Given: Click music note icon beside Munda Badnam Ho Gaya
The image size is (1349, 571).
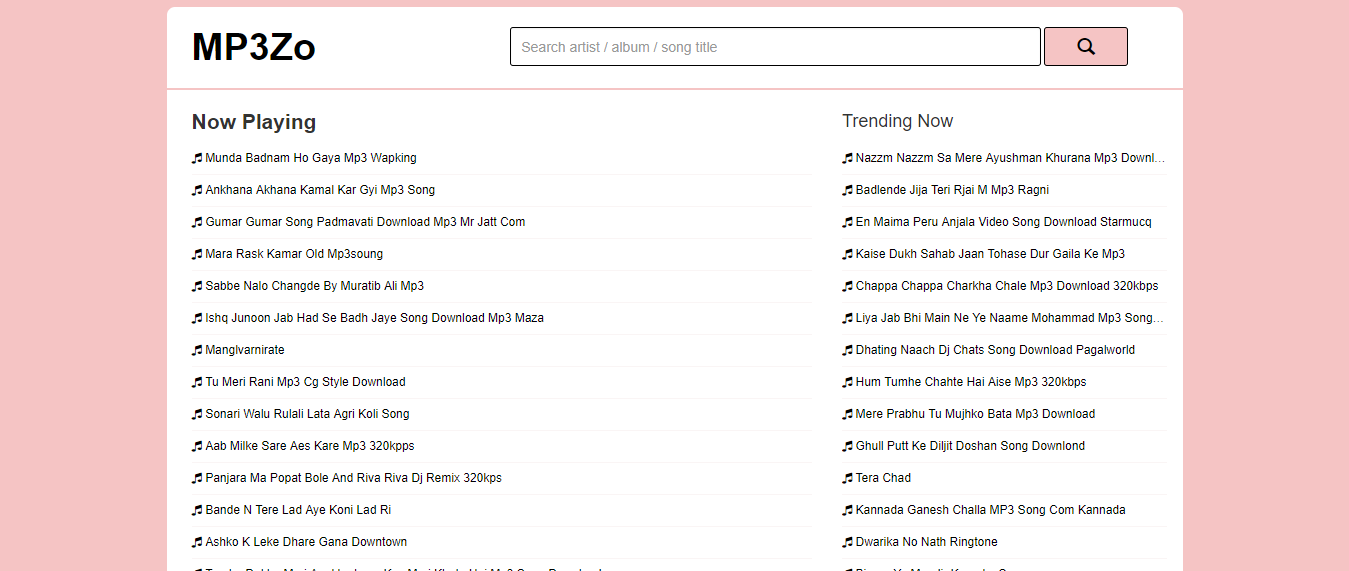Looking at the screenshot, I should tap(197, 158).
